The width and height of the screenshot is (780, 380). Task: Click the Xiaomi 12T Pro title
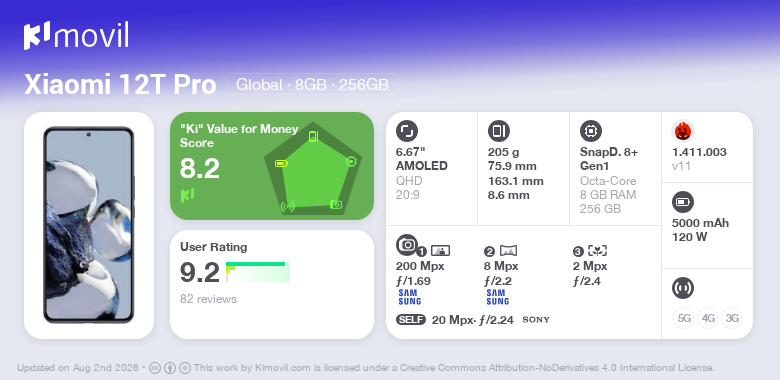(x=120, y=85)
